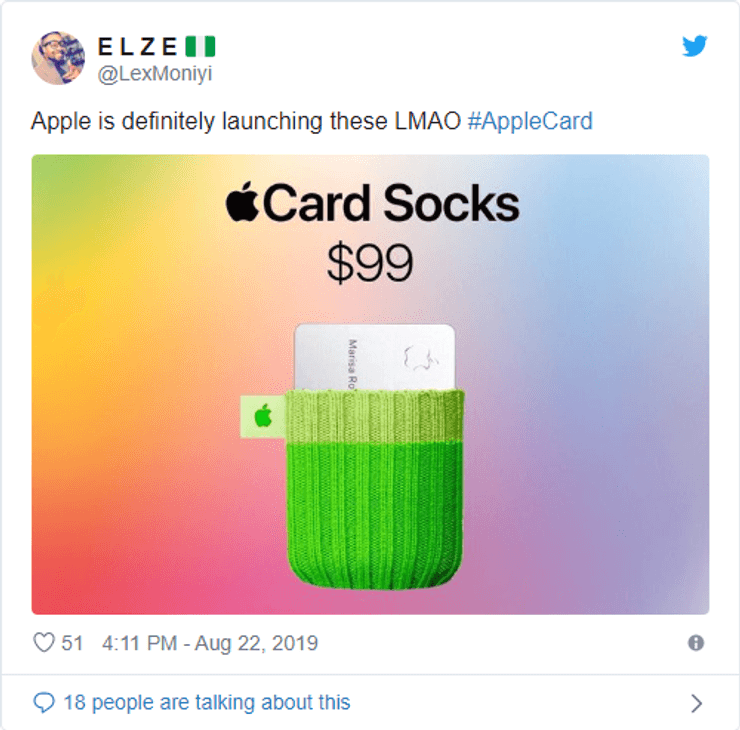Click the black Apple logo in image

242,201
